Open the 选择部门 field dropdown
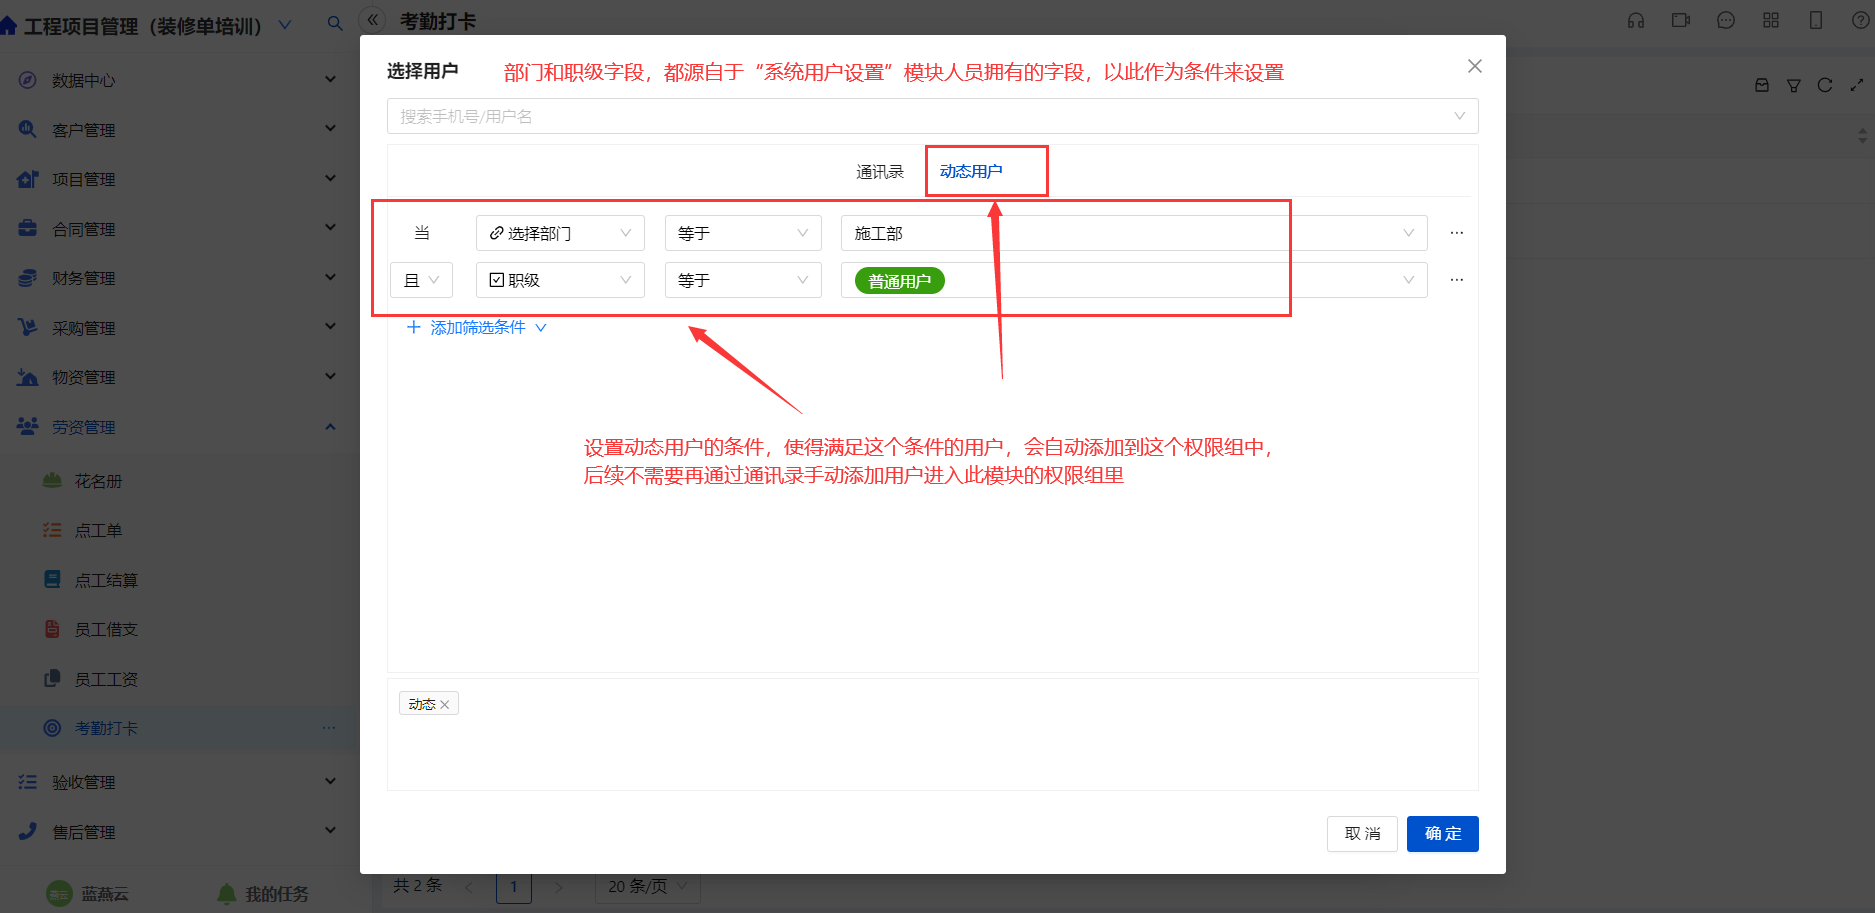The width and height of the screenshot is (1875, 913). pyautogui.click(x=560, y=233)
